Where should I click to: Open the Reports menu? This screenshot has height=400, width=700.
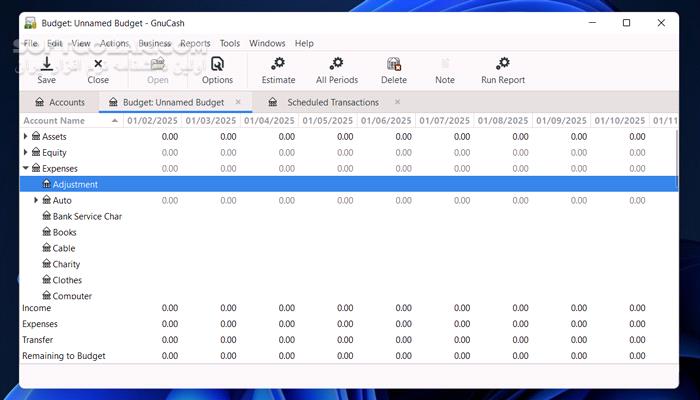[x=195, y=43]
